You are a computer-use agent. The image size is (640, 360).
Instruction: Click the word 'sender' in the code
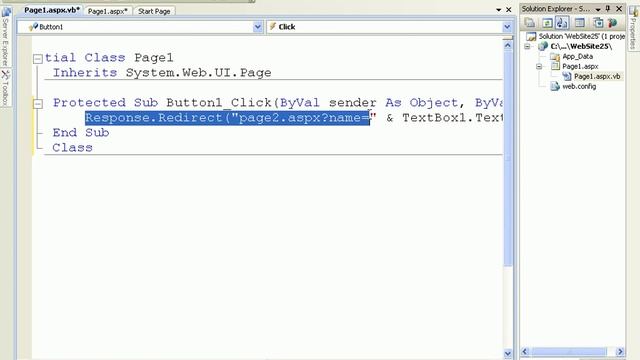coord(353,103)
